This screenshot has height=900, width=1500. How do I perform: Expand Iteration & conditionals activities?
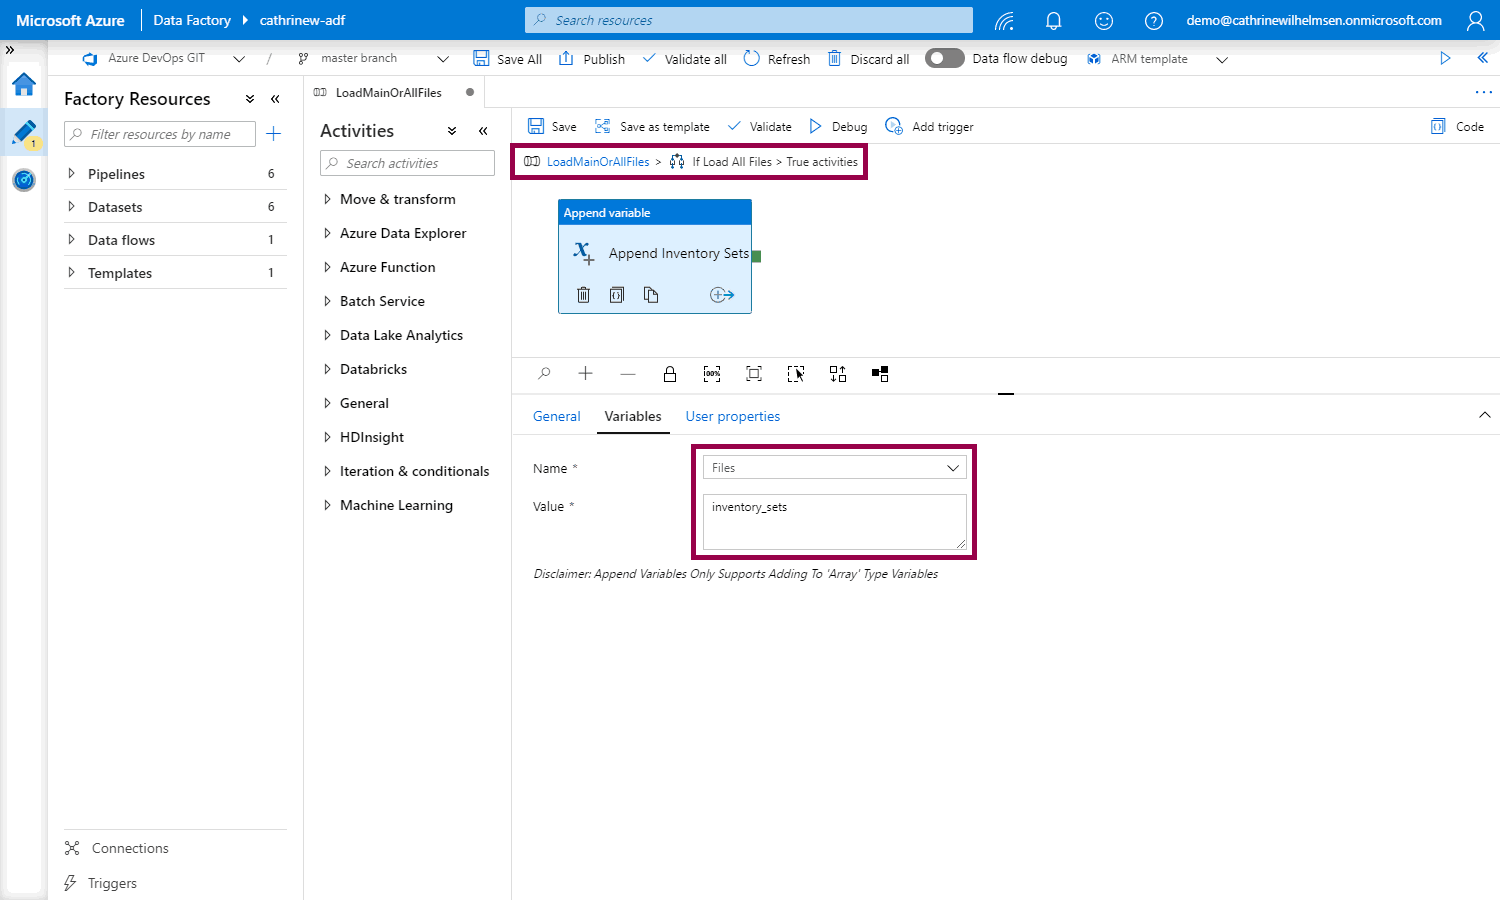(x=327, y=471)
